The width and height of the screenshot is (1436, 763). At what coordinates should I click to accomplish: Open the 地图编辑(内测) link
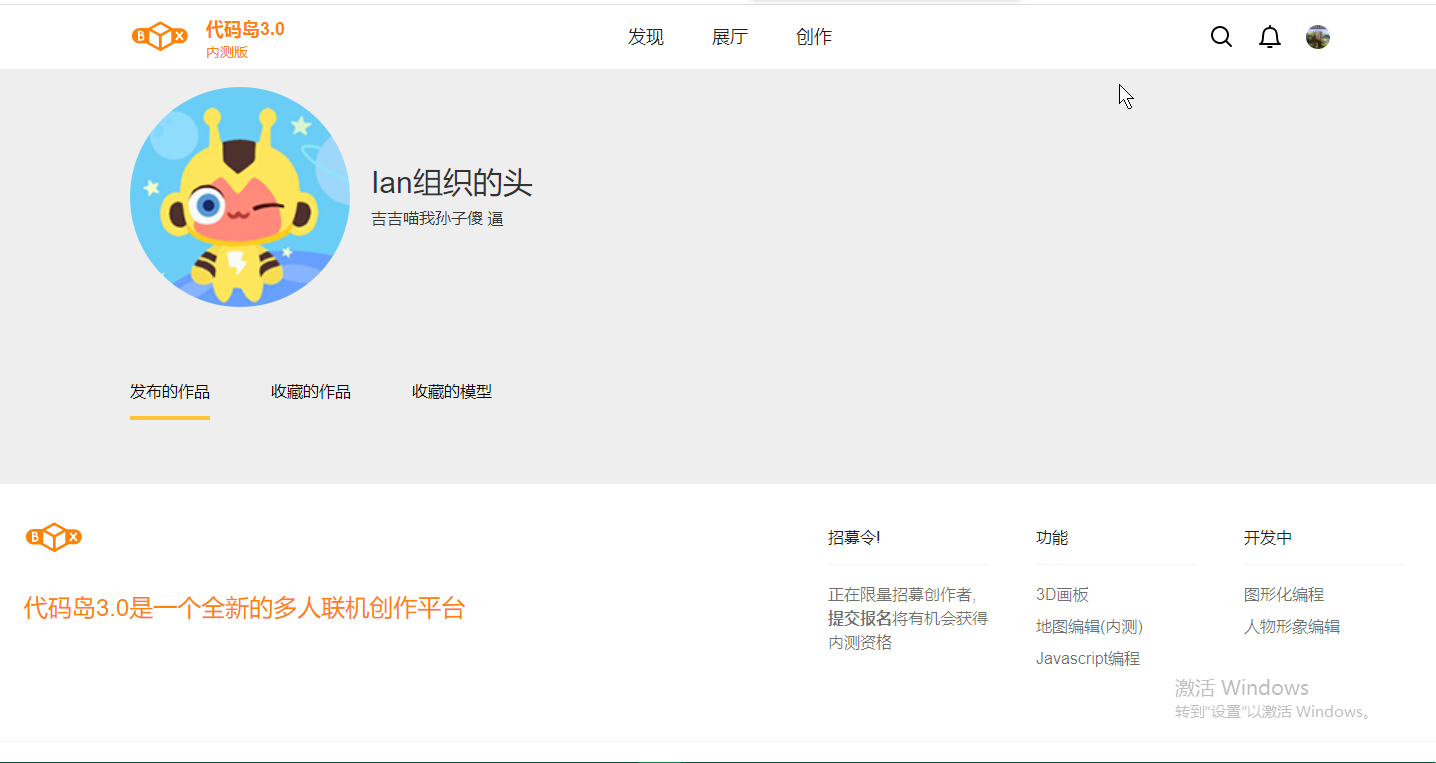pos(1089,626)
